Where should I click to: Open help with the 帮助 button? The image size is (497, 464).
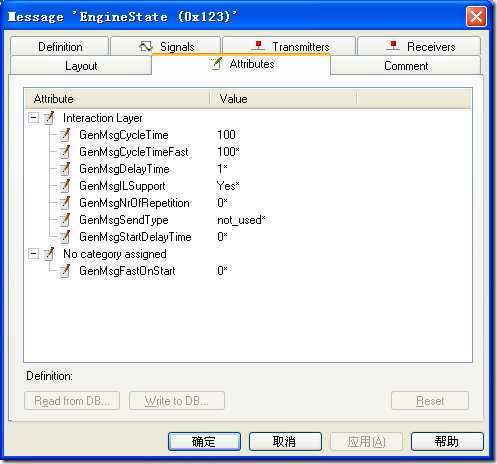(x=447, y=441)
